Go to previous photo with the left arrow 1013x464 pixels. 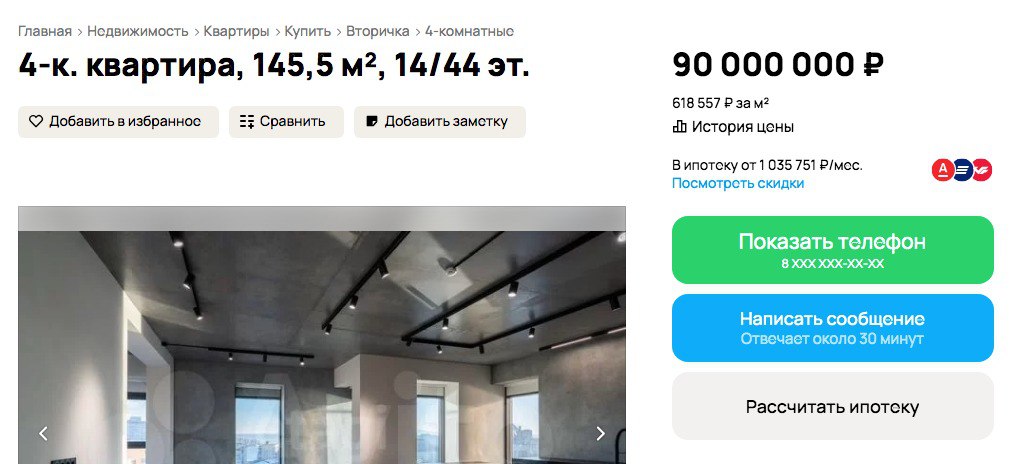43,433
